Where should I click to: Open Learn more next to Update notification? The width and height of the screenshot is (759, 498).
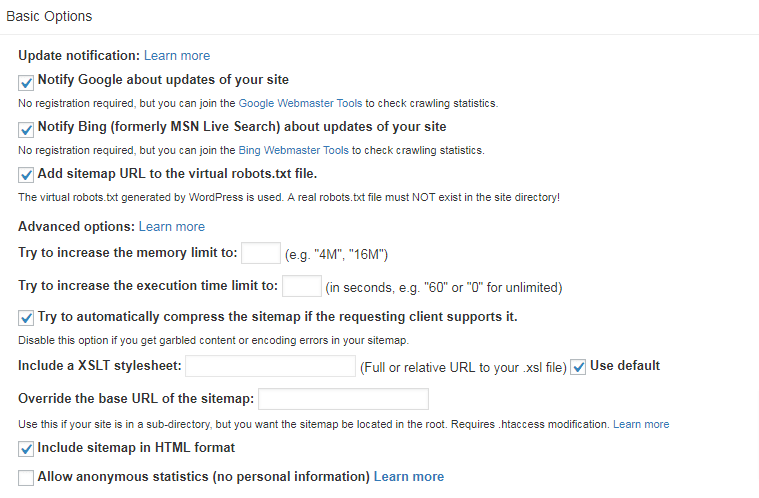(177, 56)
